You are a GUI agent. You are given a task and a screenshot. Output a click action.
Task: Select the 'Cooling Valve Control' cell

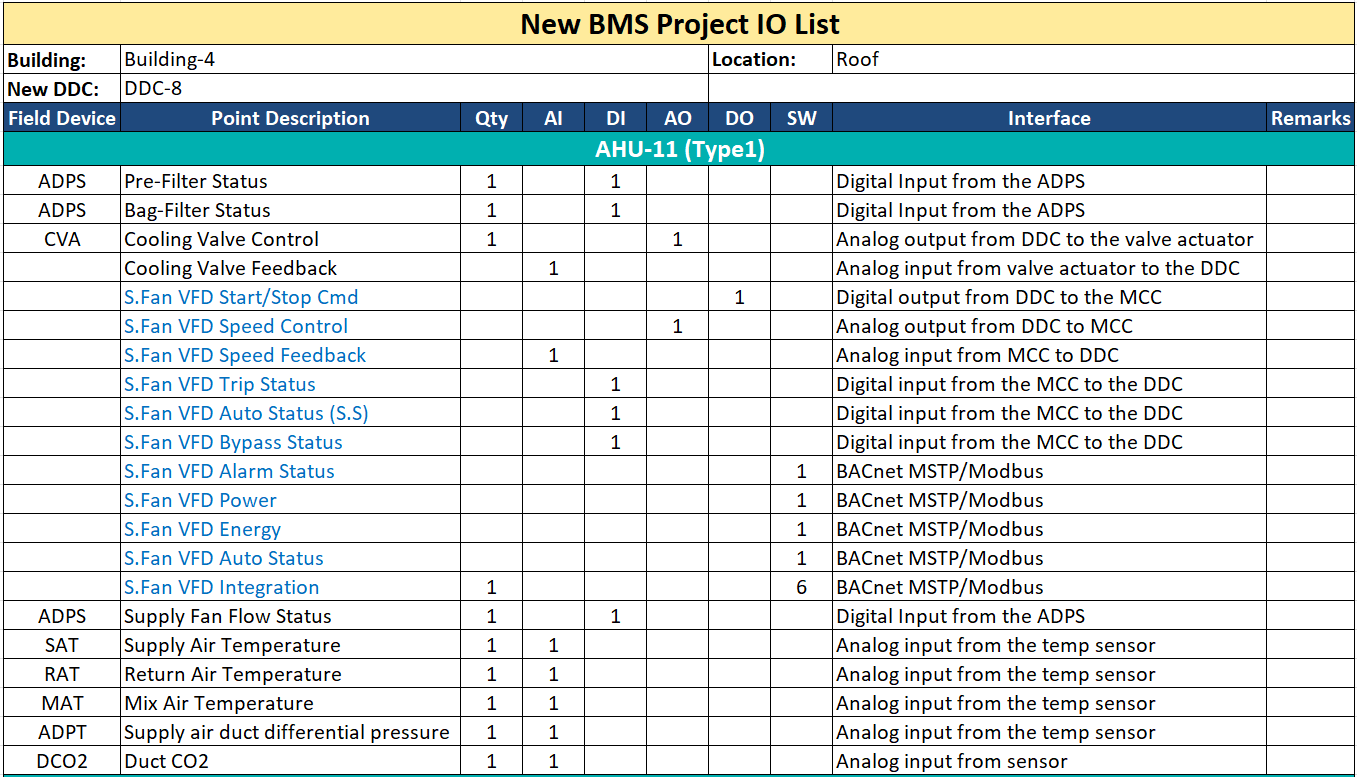point(290,239)
